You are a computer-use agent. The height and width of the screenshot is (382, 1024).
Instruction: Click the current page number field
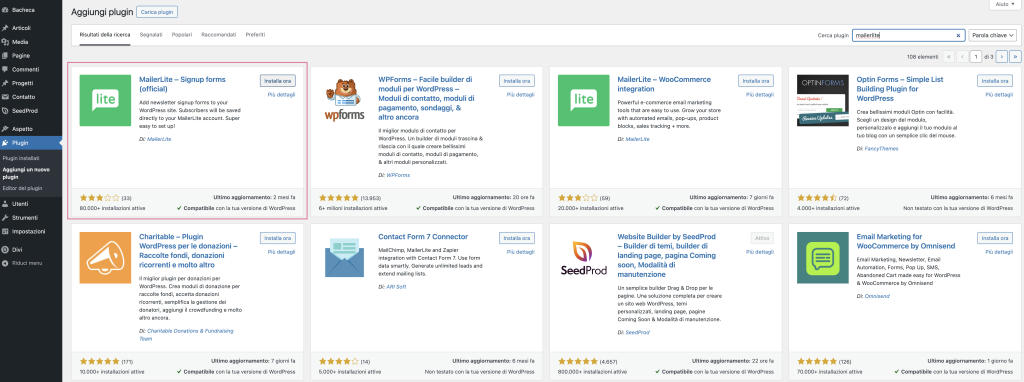976,57
